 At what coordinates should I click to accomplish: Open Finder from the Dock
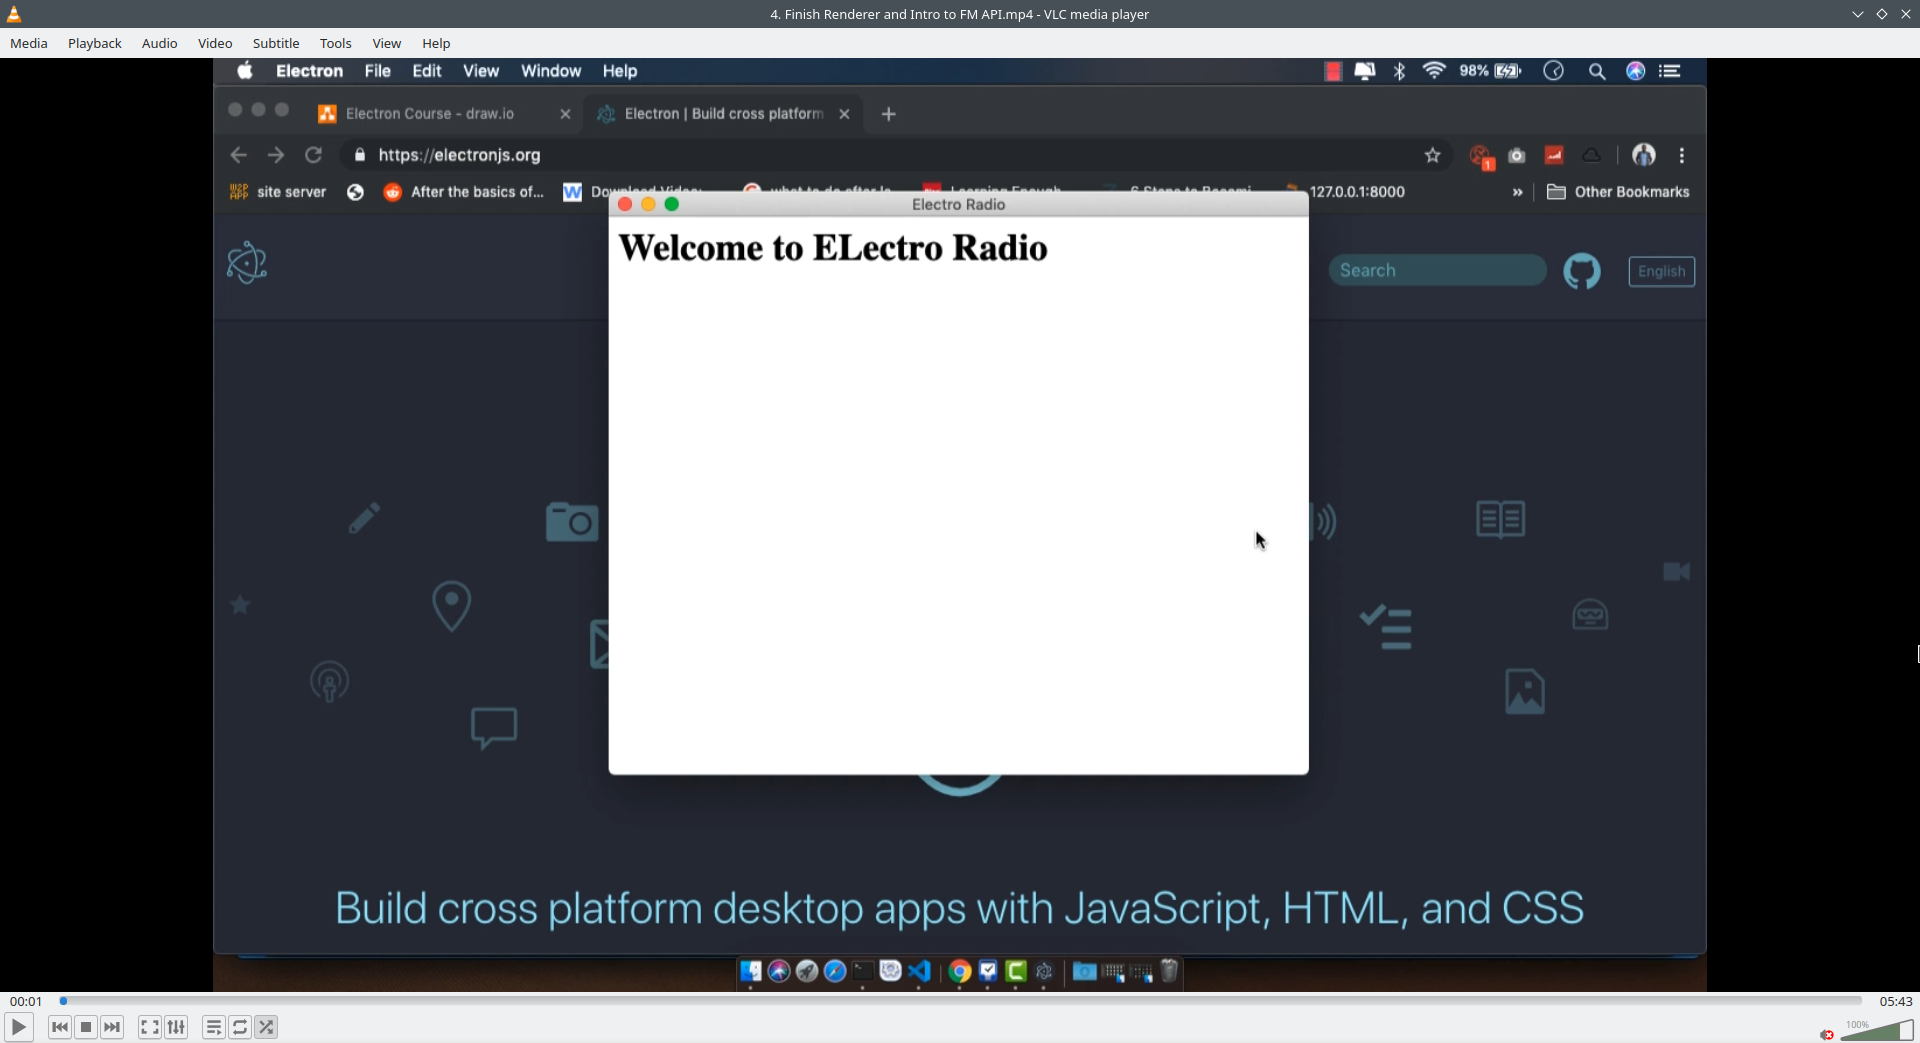tap(751, 971)
